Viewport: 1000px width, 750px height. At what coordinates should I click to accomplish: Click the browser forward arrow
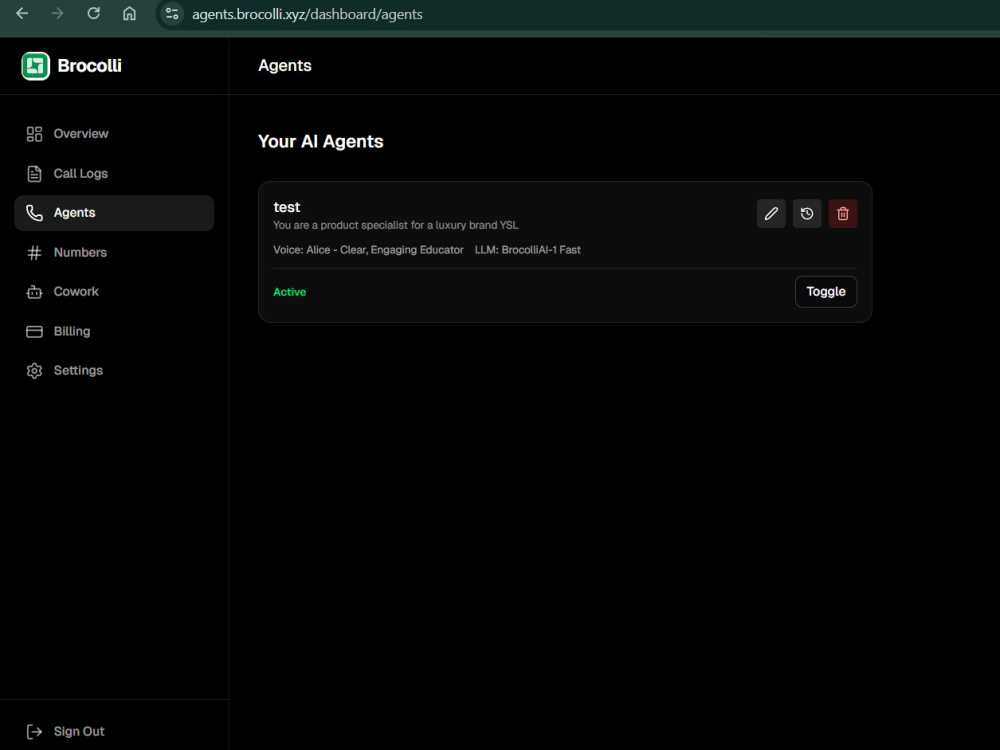[57, 13]
